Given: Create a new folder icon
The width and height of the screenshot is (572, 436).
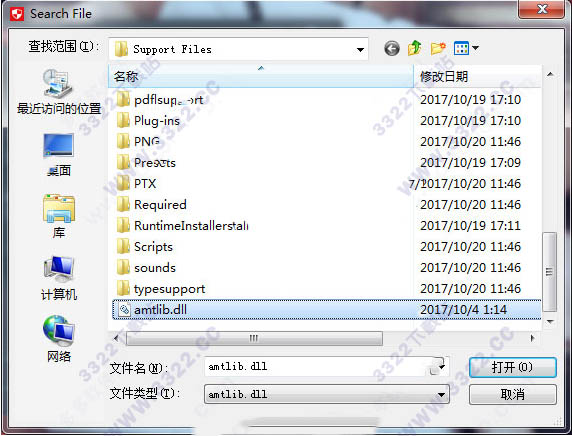Looking at the screenshot, I should [x=438, y=48].
